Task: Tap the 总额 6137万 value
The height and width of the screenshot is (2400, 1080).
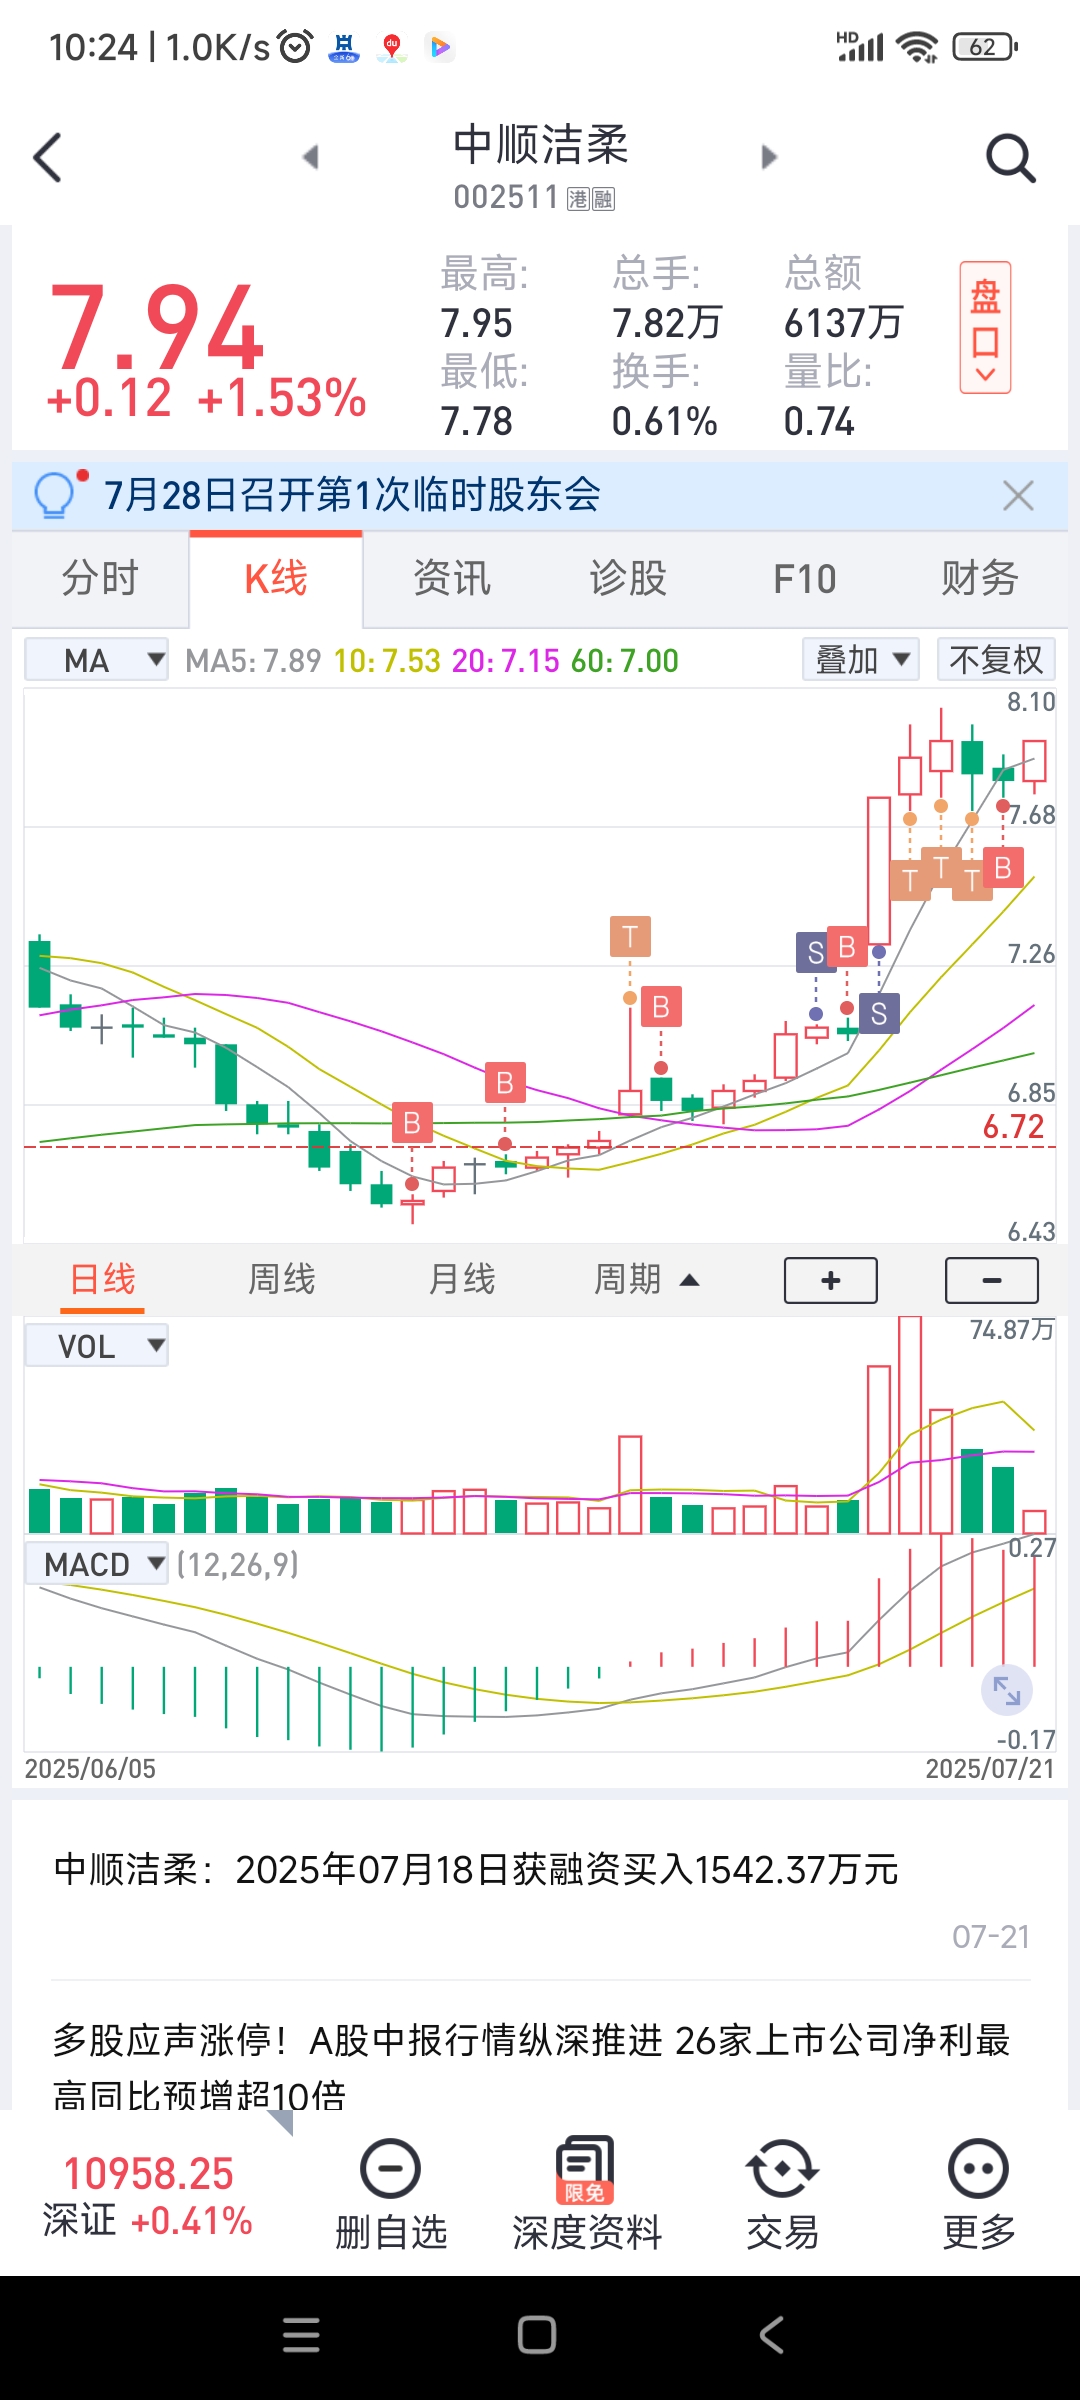Action: (843, 324)
